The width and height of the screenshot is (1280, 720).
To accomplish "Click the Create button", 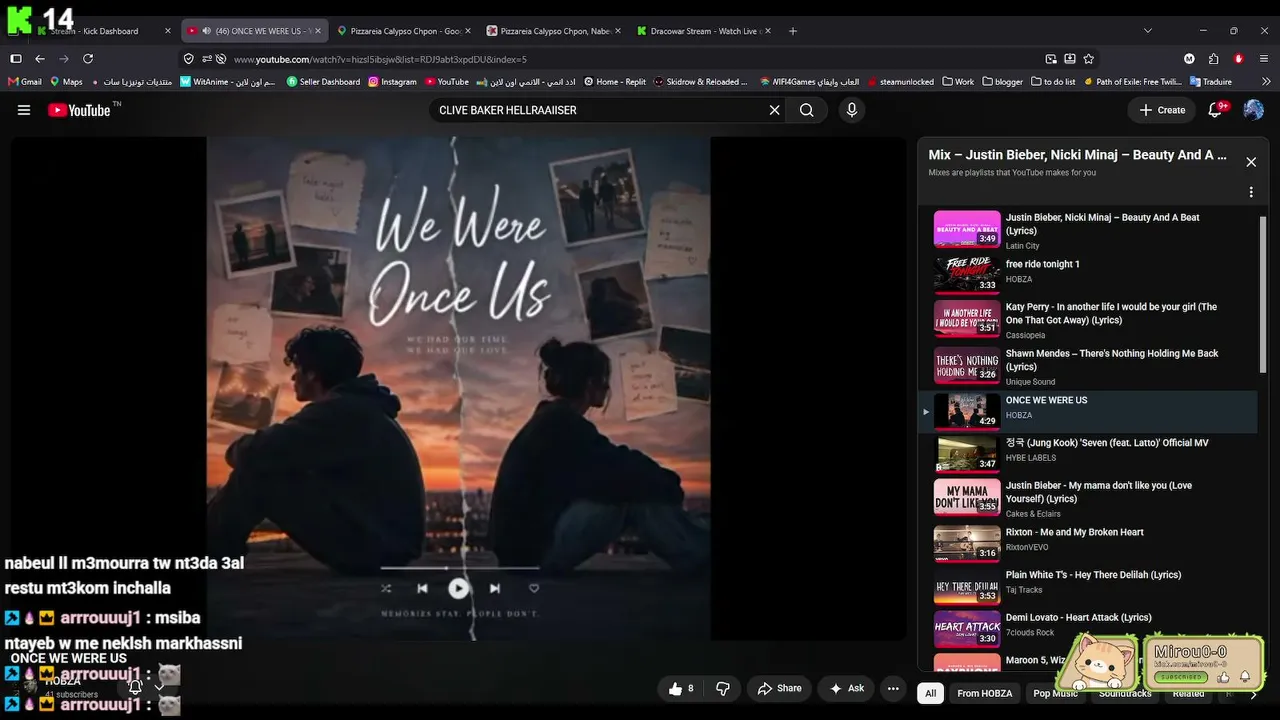I will tap(1162, 110).
